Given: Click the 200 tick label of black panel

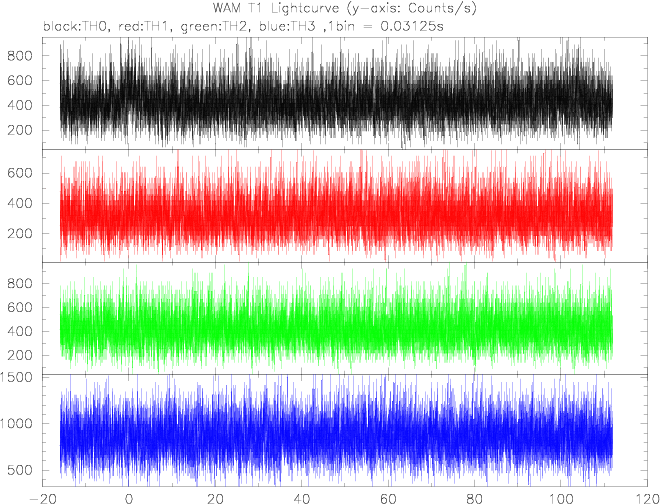Looking at the screenshot, I should click(20, 130).
